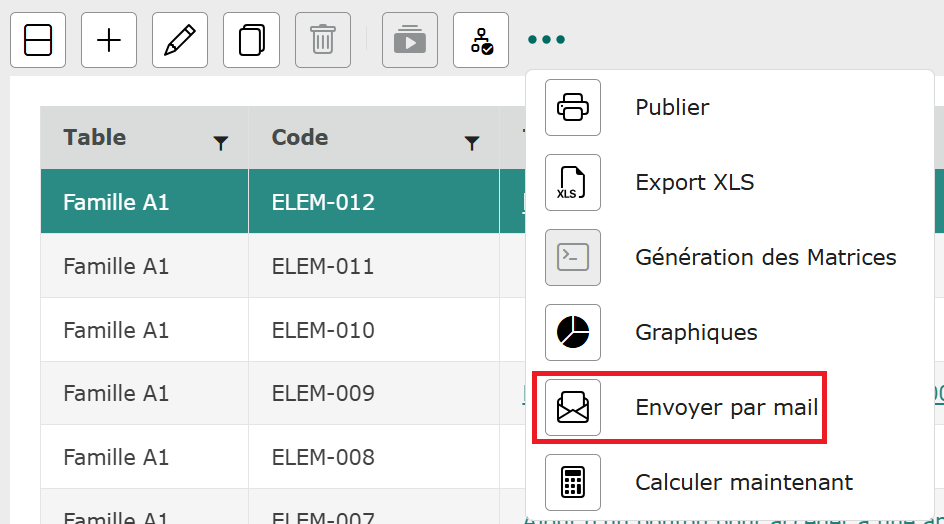Open the Table column filter
This screenshot has width=944, height=524.
point(221,144)
